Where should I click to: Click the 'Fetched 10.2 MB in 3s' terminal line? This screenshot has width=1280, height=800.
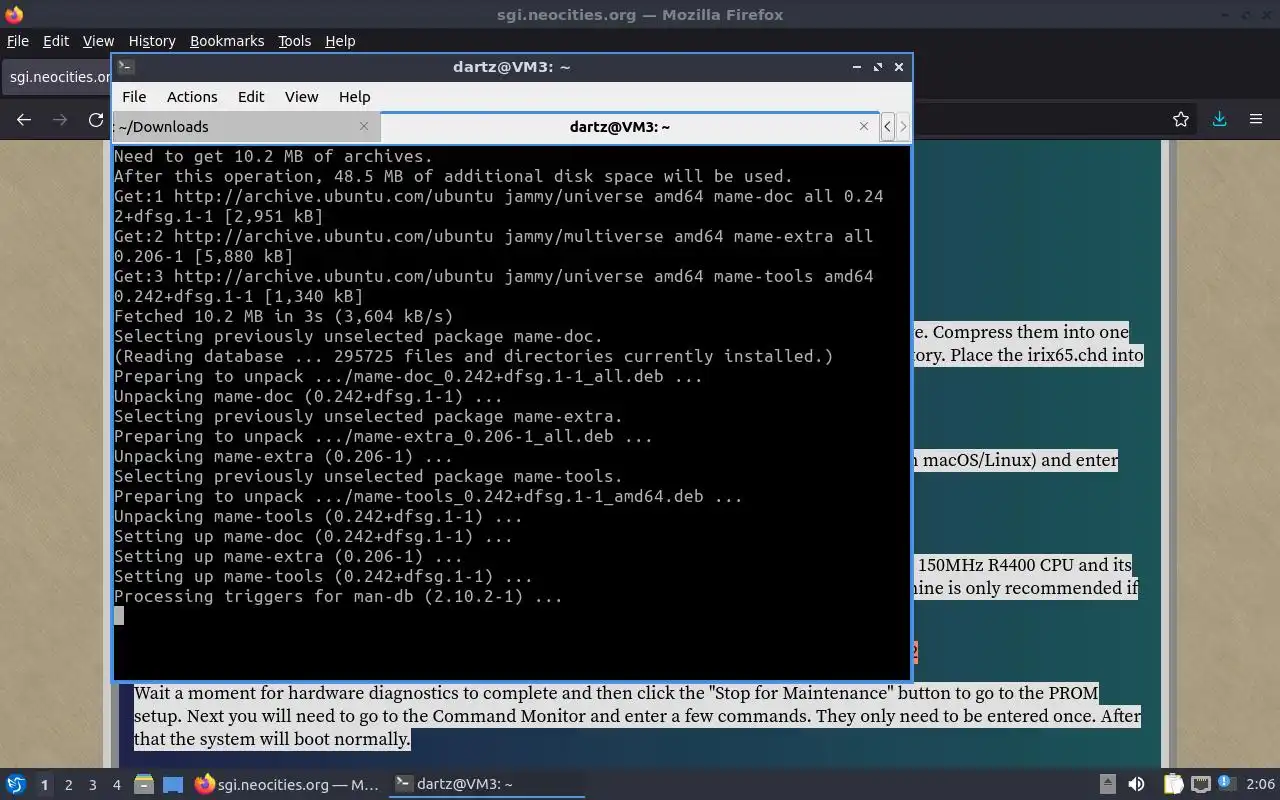(x=283, y=316)
